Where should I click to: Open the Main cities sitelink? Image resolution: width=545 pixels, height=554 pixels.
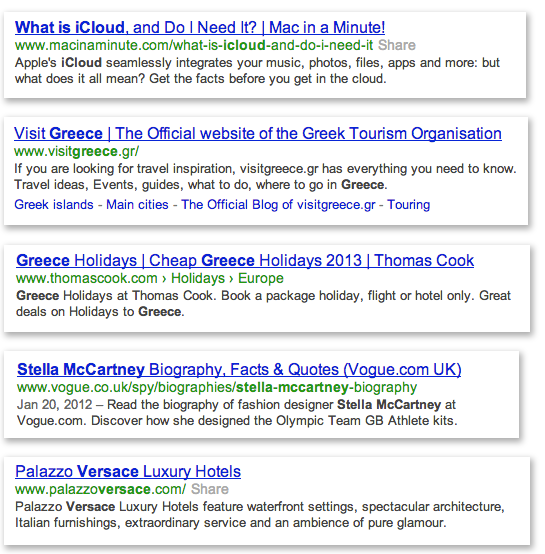[137, 205]
